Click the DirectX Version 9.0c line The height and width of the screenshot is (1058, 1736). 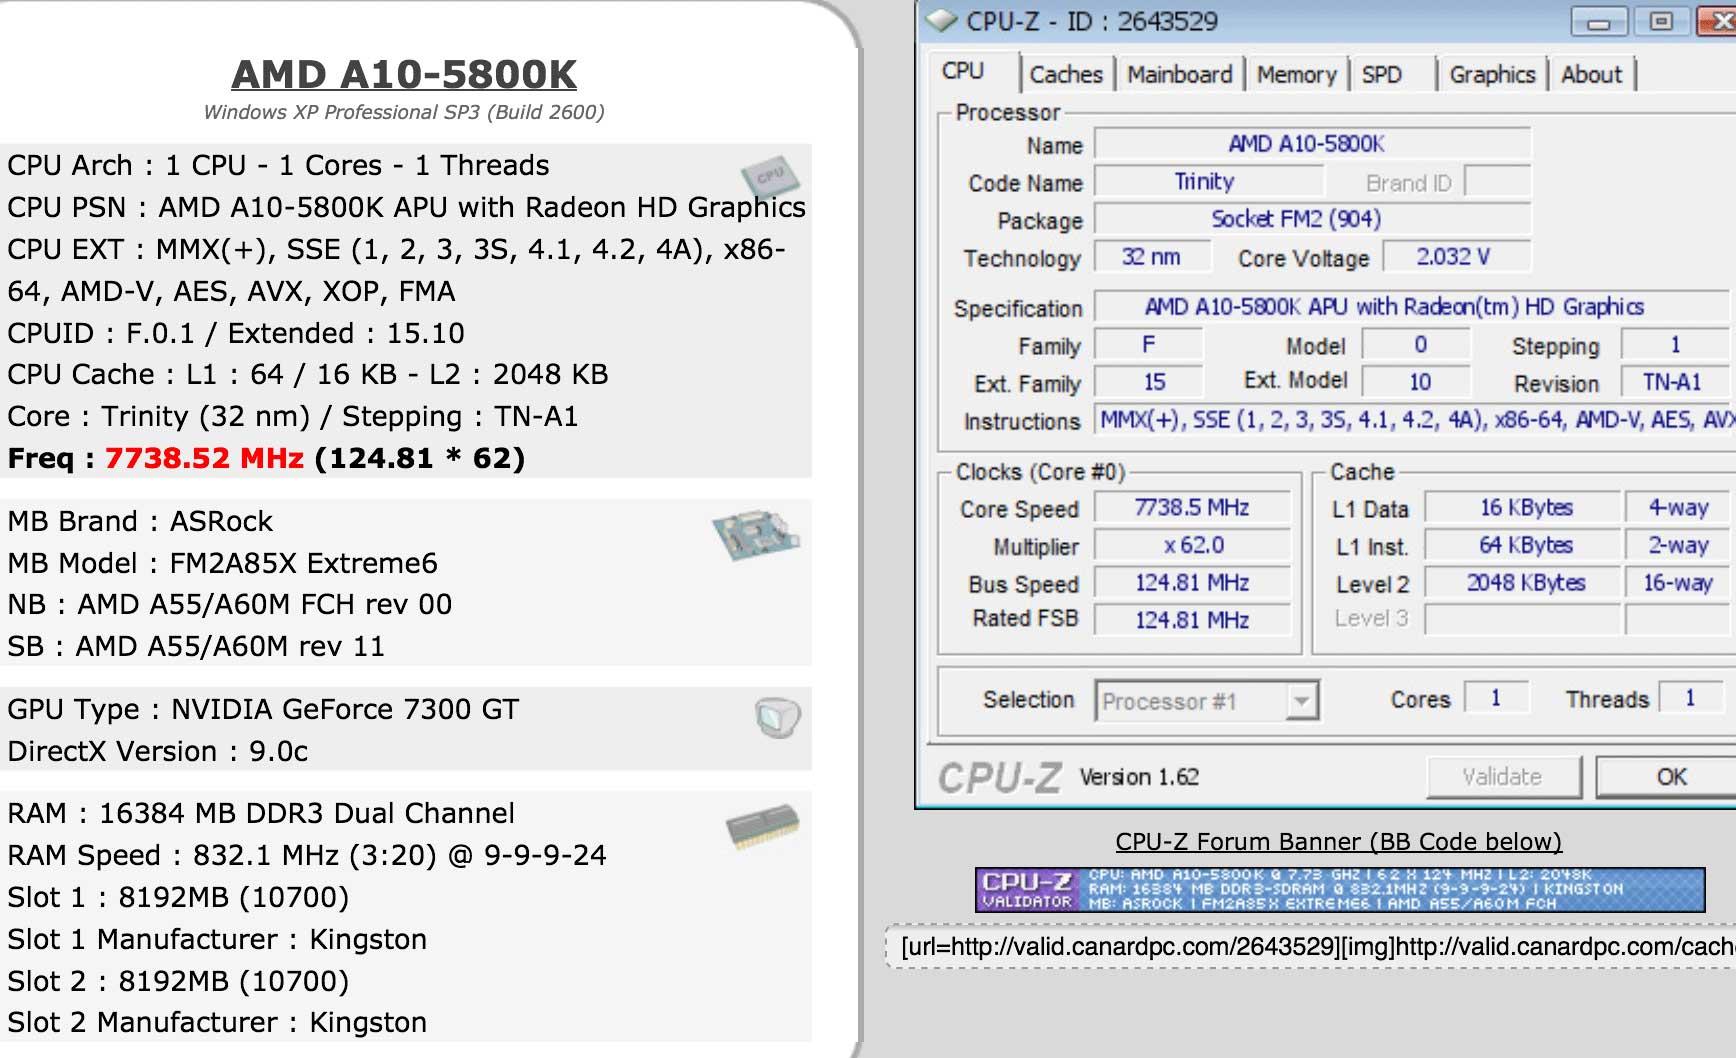pyautogui.click(x=158, y=752)
